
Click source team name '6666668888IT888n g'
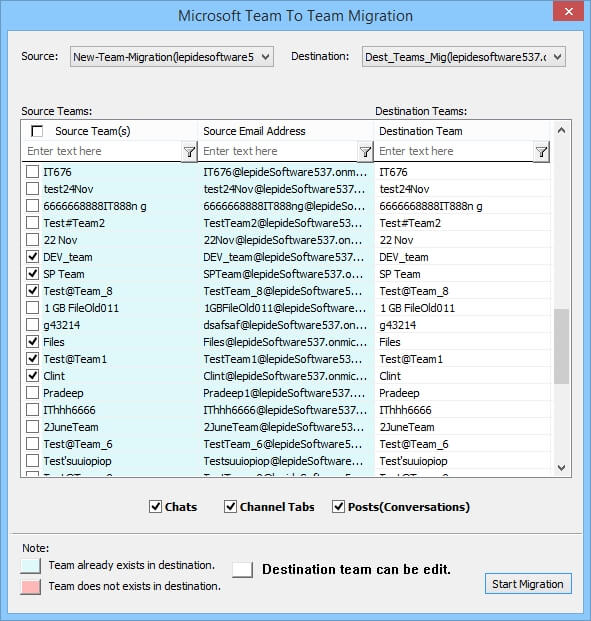pos(95,206)
